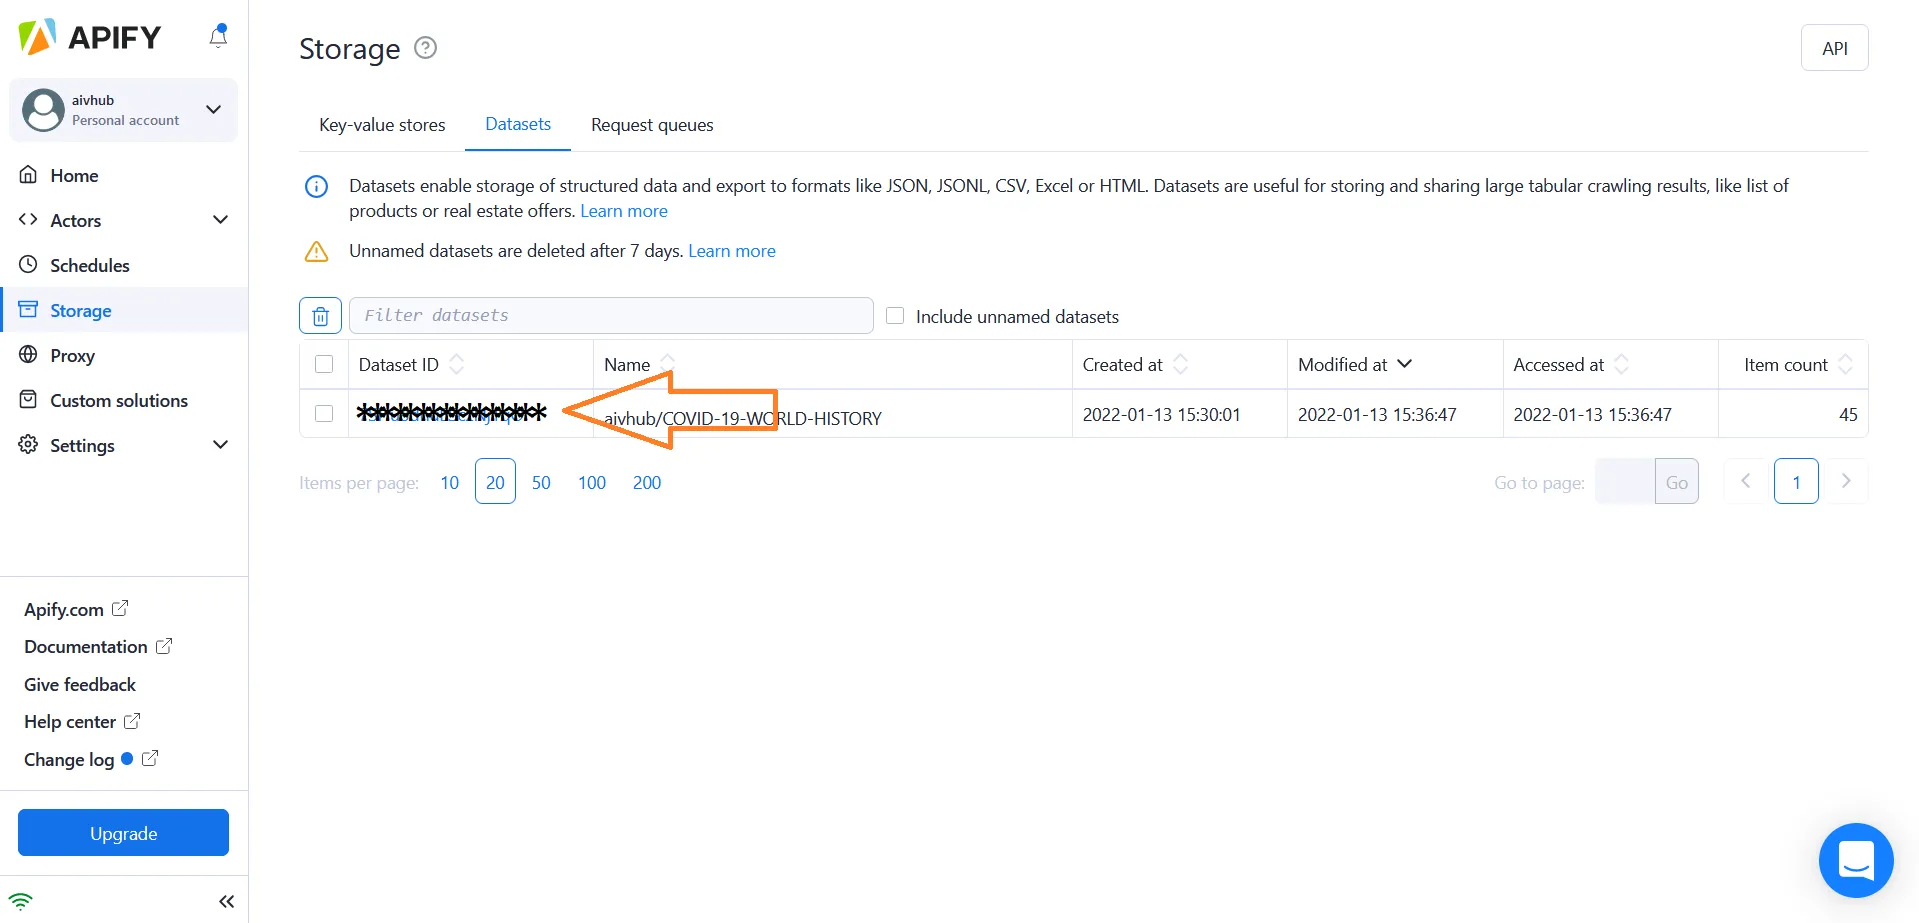
Task: Collapse the sidebar with double-chevron icon
Action: pos(227,901)
